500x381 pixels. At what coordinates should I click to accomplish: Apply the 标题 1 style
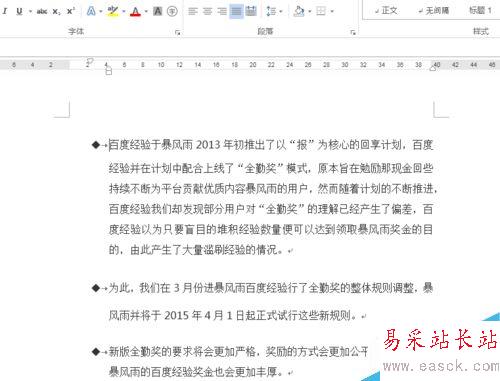tap(480, 11)
